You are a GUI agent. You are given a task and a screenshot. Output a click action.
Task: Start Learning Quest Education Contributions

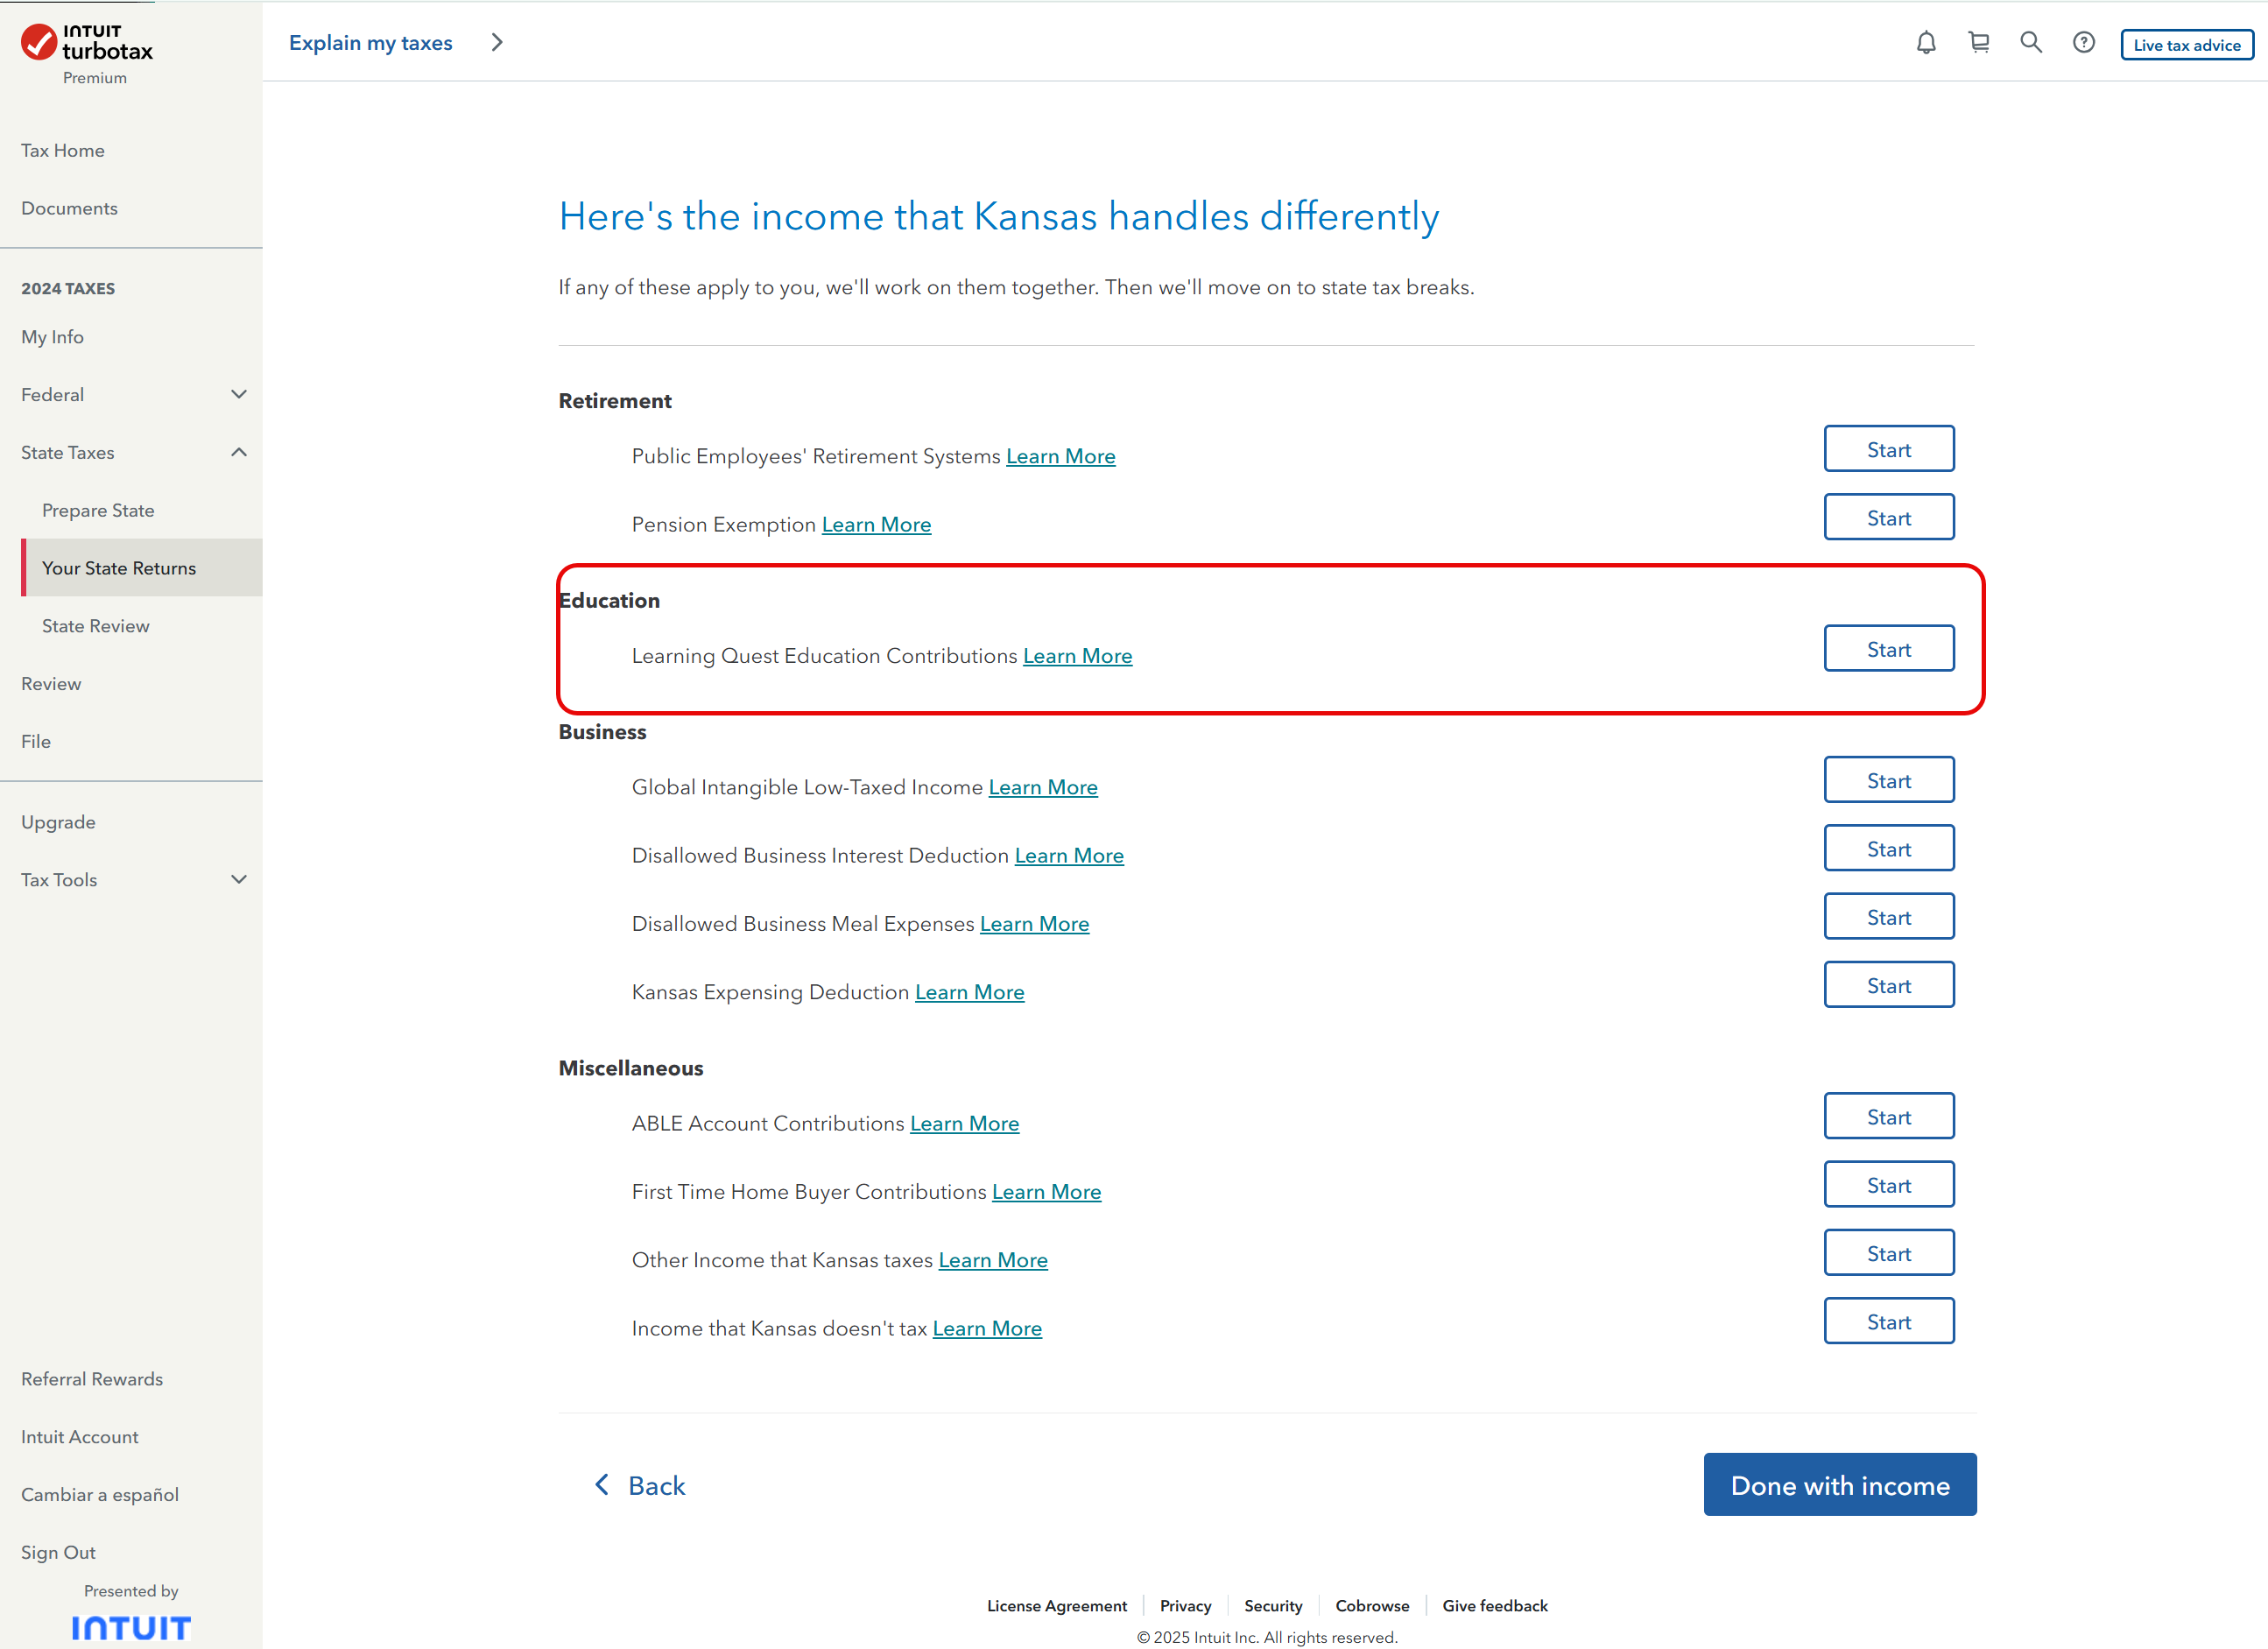[1888, 649]
